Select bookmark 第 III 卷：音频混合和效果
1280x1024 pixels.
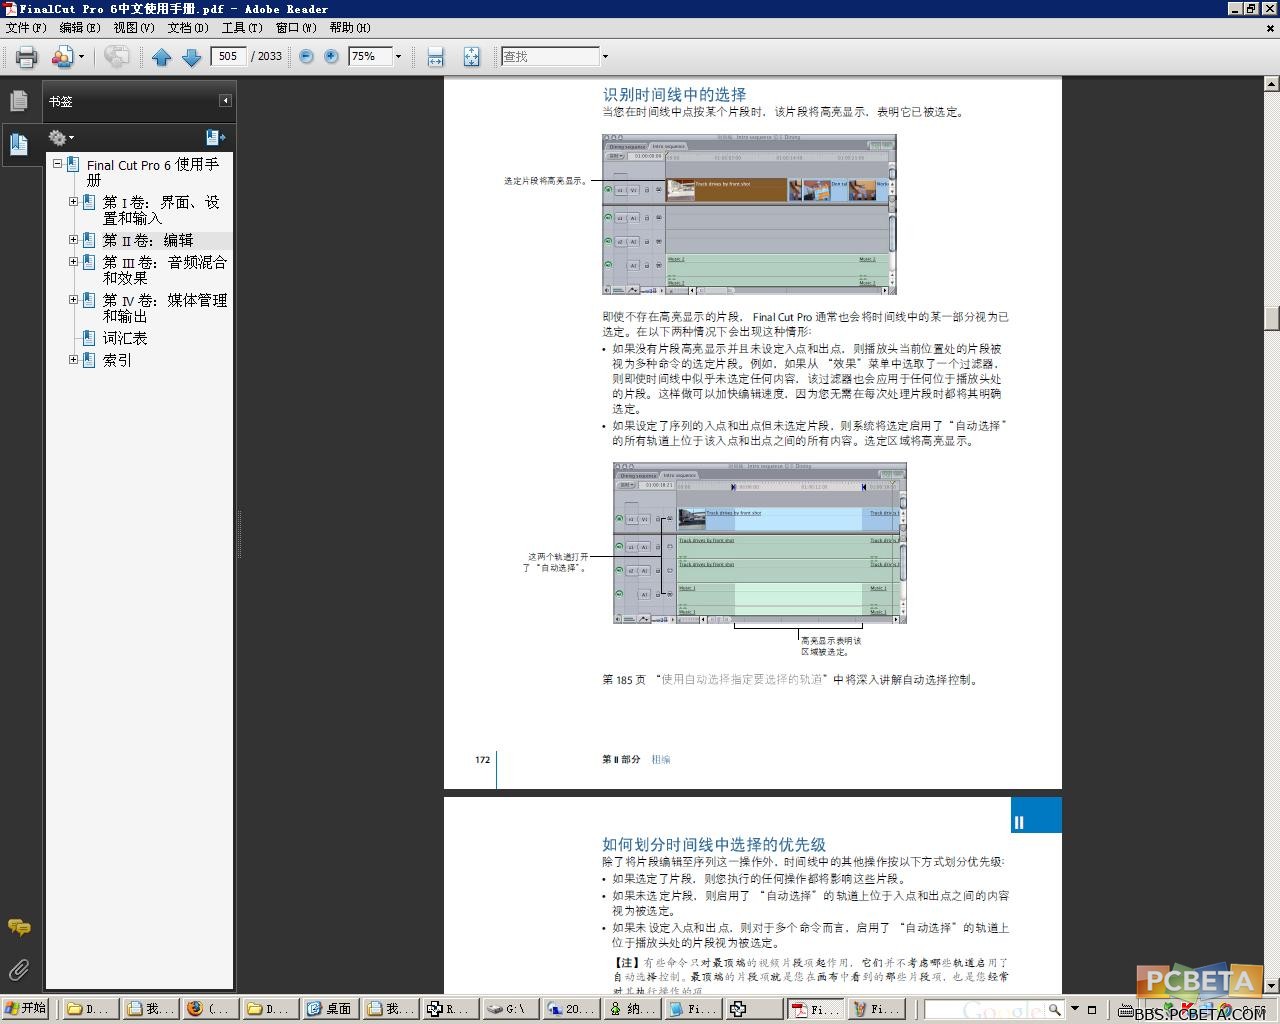point(165,270)
